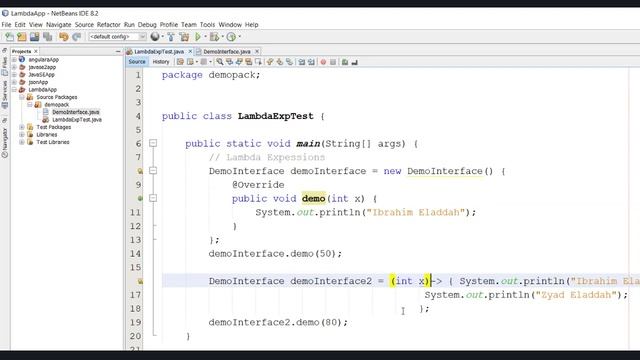Screen dimensions: 640x360
Task: Expand the jsonApp project node
Action: (x=14, y=82)
